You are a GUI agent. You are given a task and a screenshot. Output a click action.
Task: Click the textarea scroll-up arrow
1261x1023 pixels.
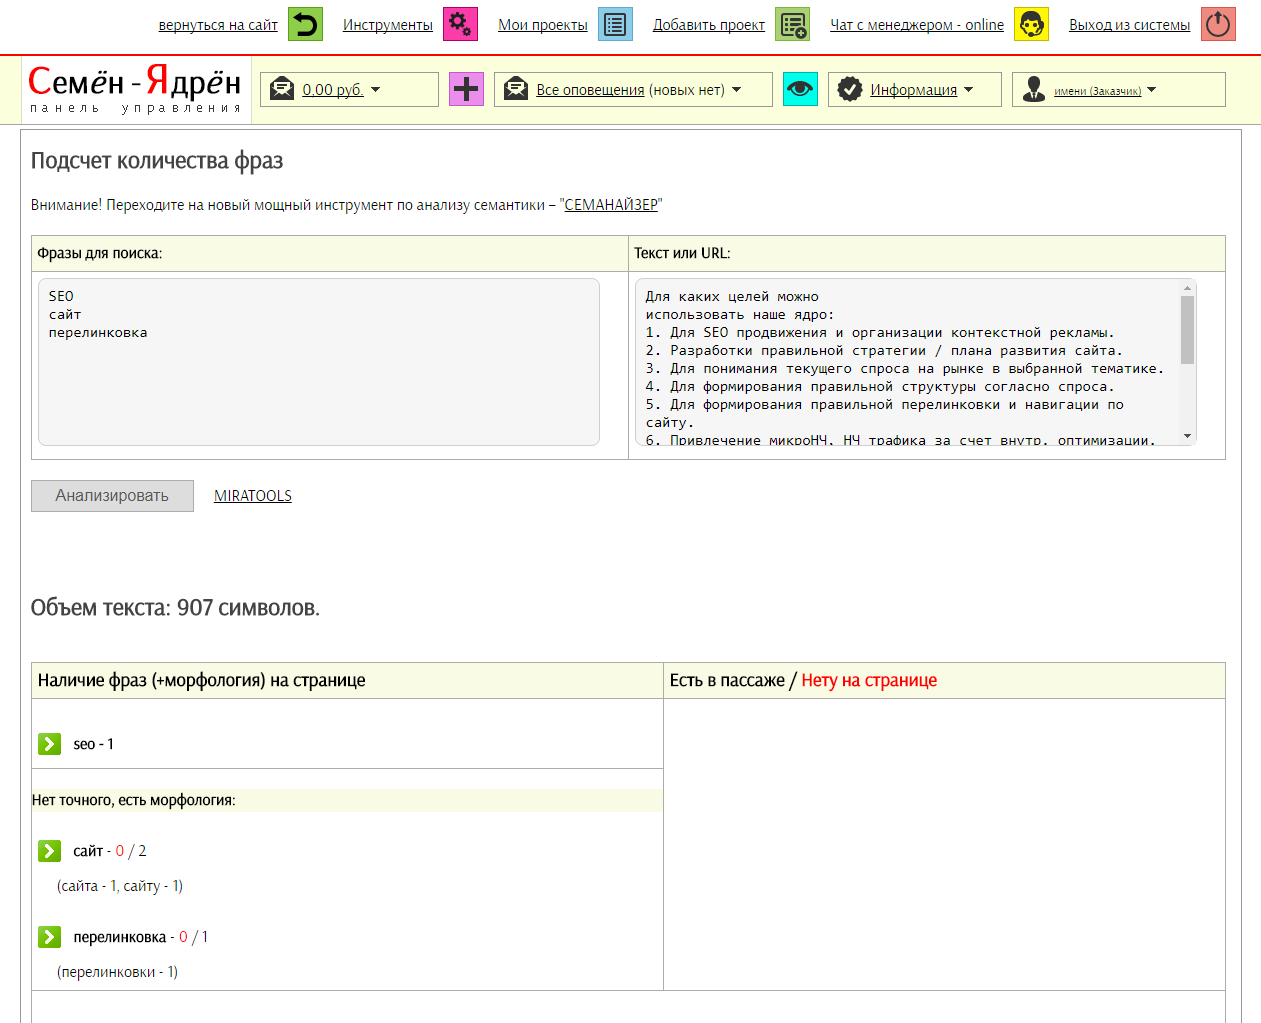pos(1188,288)
